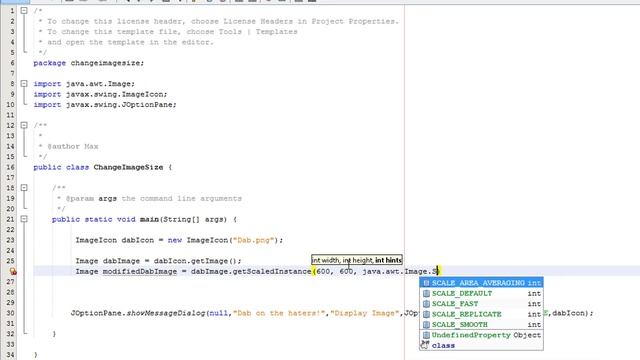Choose SCALE_DEFAULT from the completion popup

481,293
